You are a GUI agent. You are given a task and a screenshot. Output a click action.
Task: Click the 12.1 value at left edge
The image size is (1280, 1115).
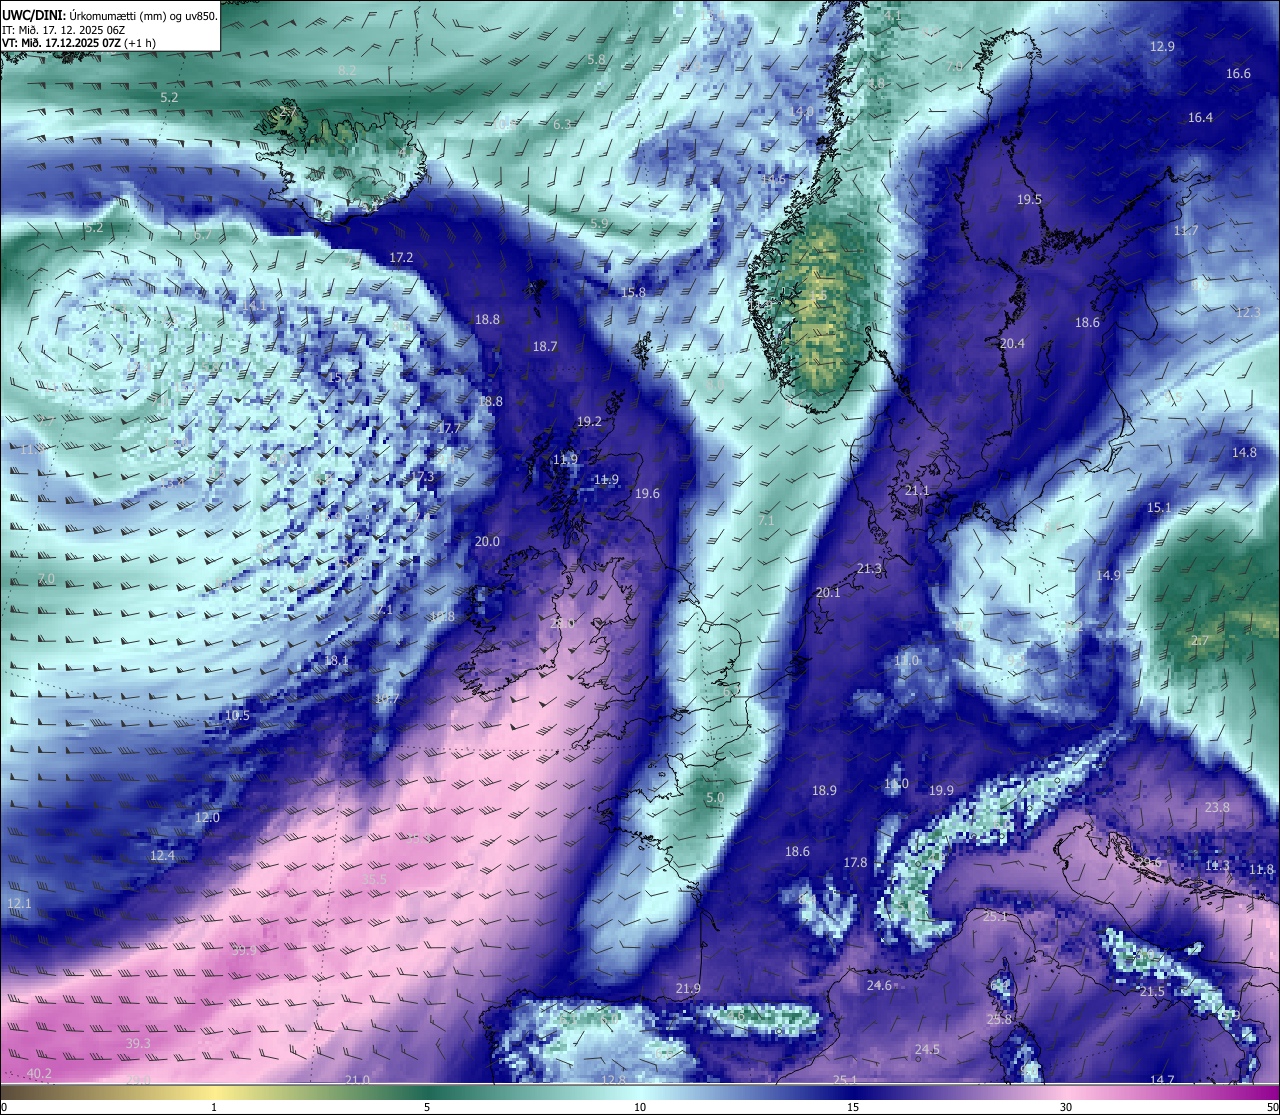(19, 903)
